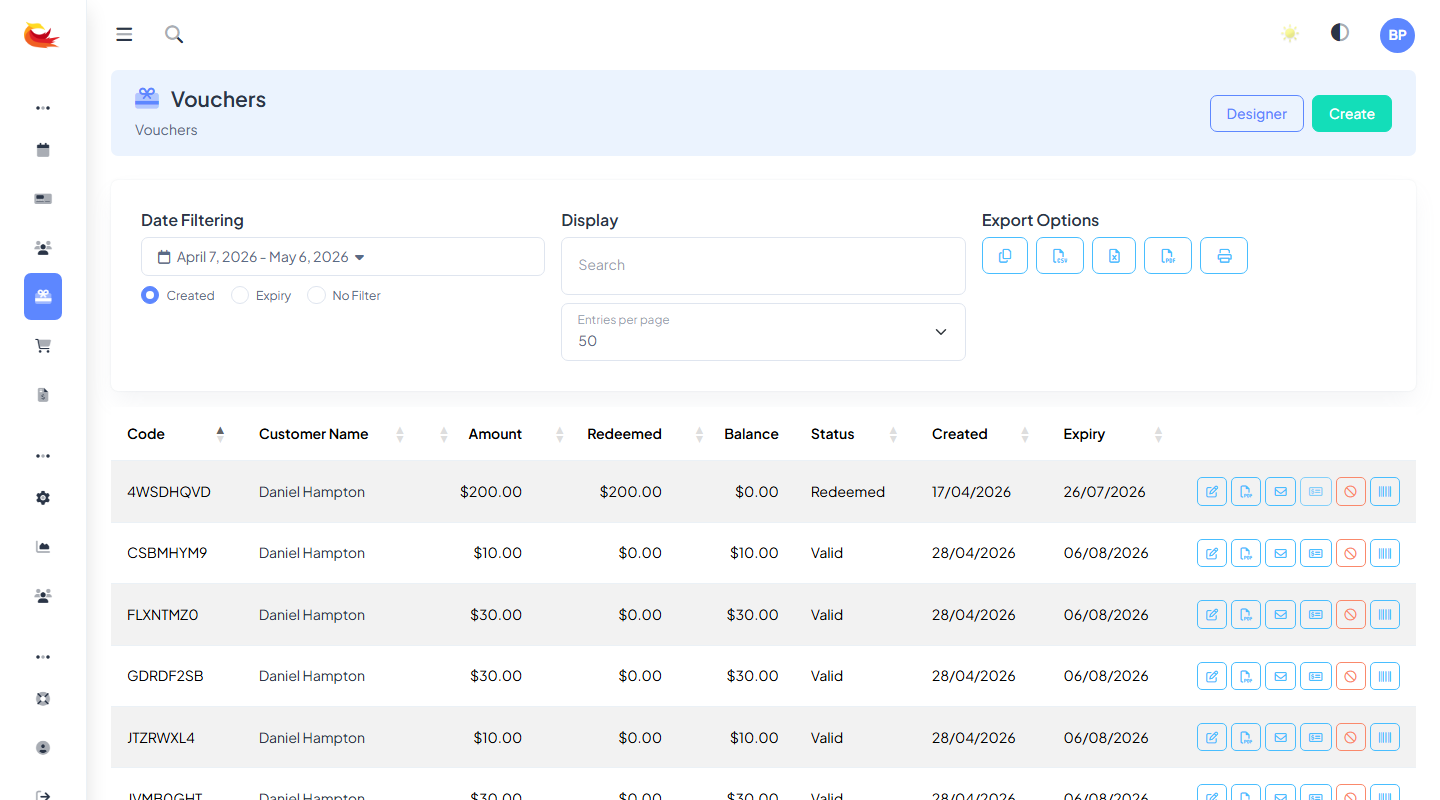Click the $200.00 Amount cell
The image size is (1440, 800).
tap(491, 492)
